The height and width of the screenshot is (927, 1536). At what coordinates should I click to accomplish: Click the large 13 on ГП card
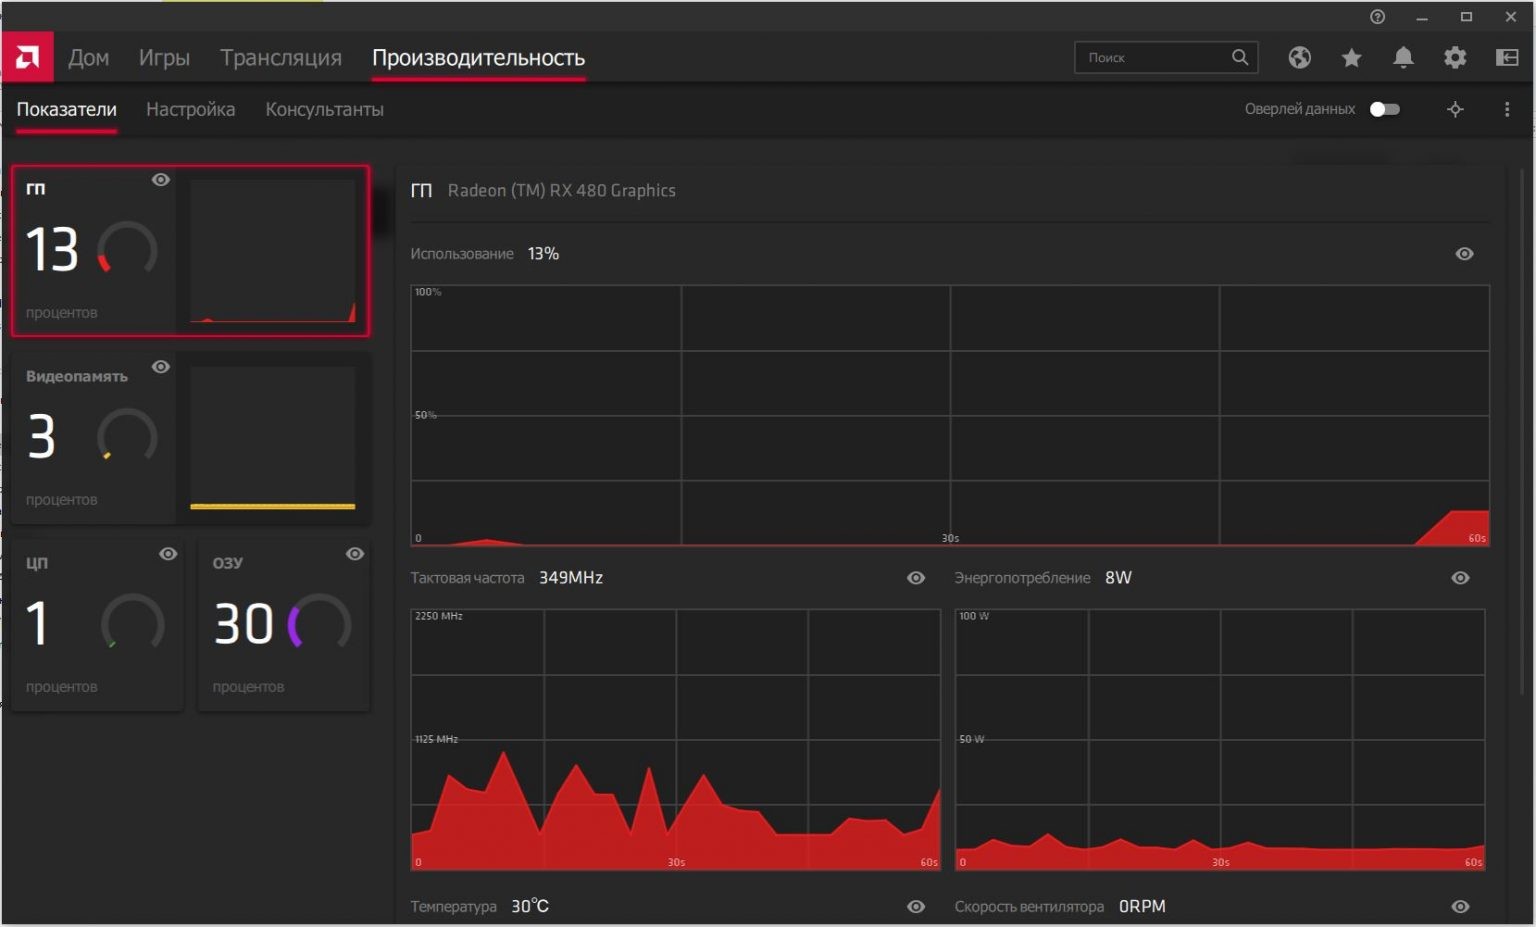[51, 249]
